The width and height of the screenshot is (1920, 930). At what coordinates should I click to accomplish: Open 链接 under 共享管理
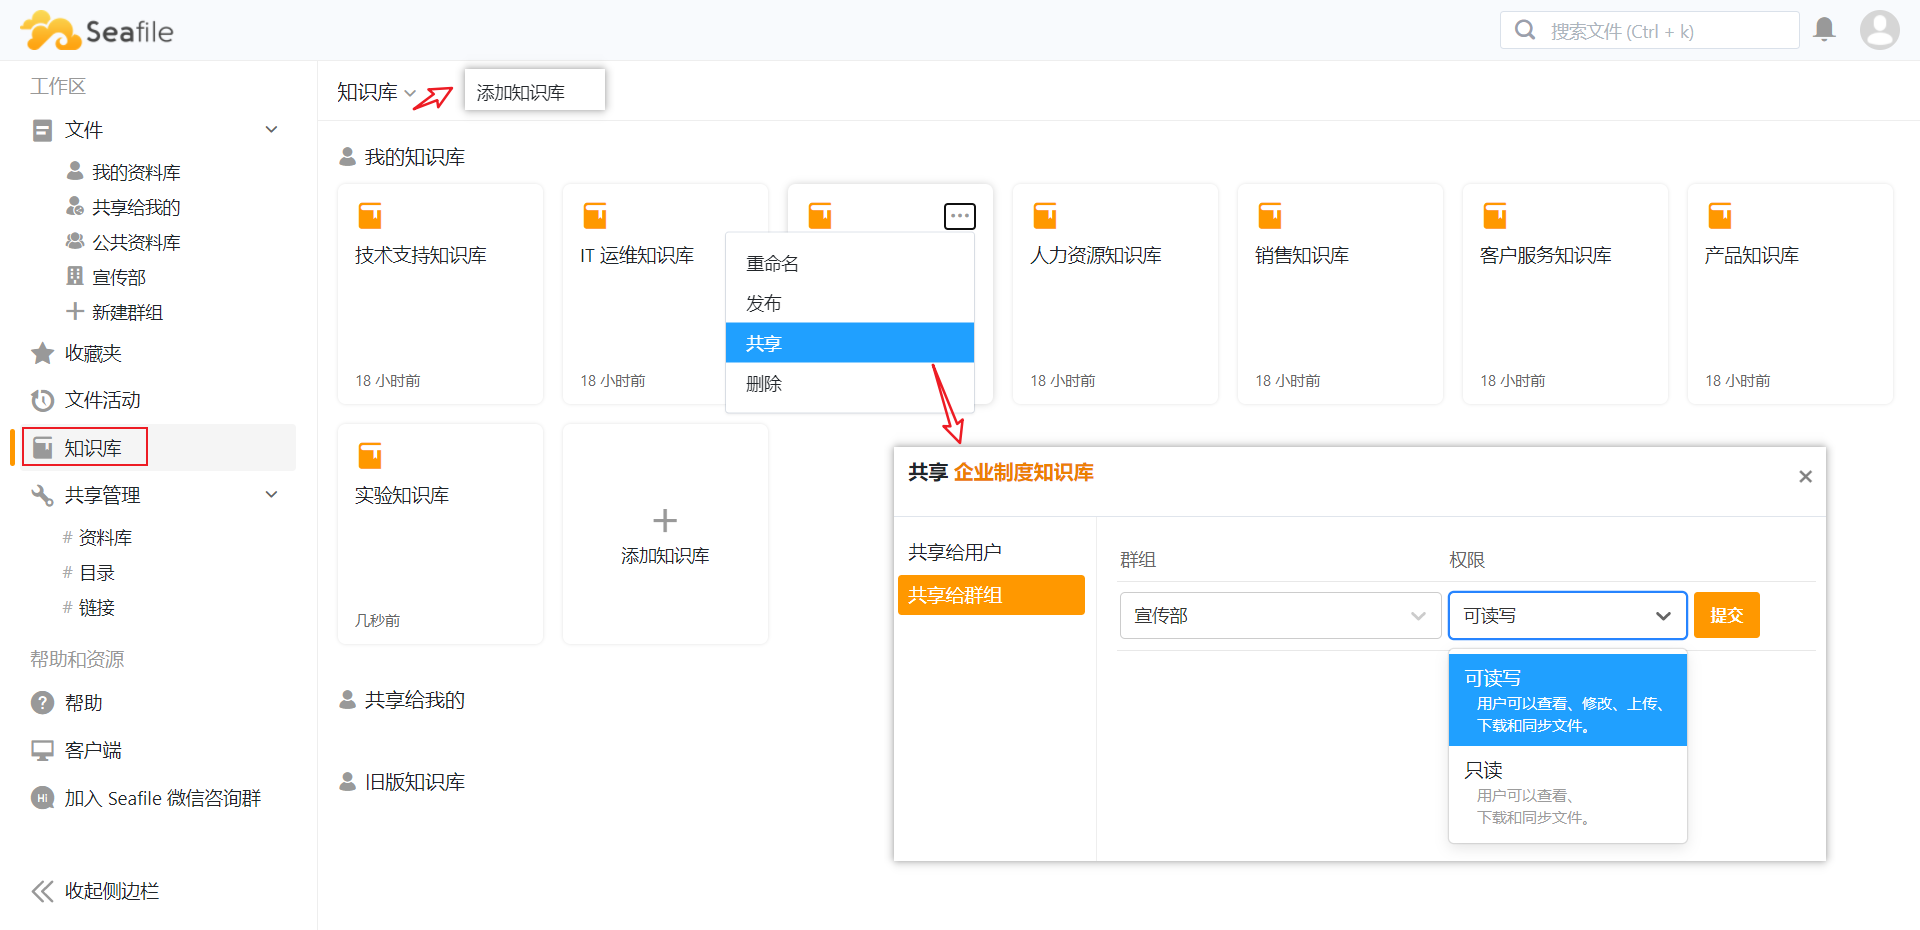[x=97, y=607]
